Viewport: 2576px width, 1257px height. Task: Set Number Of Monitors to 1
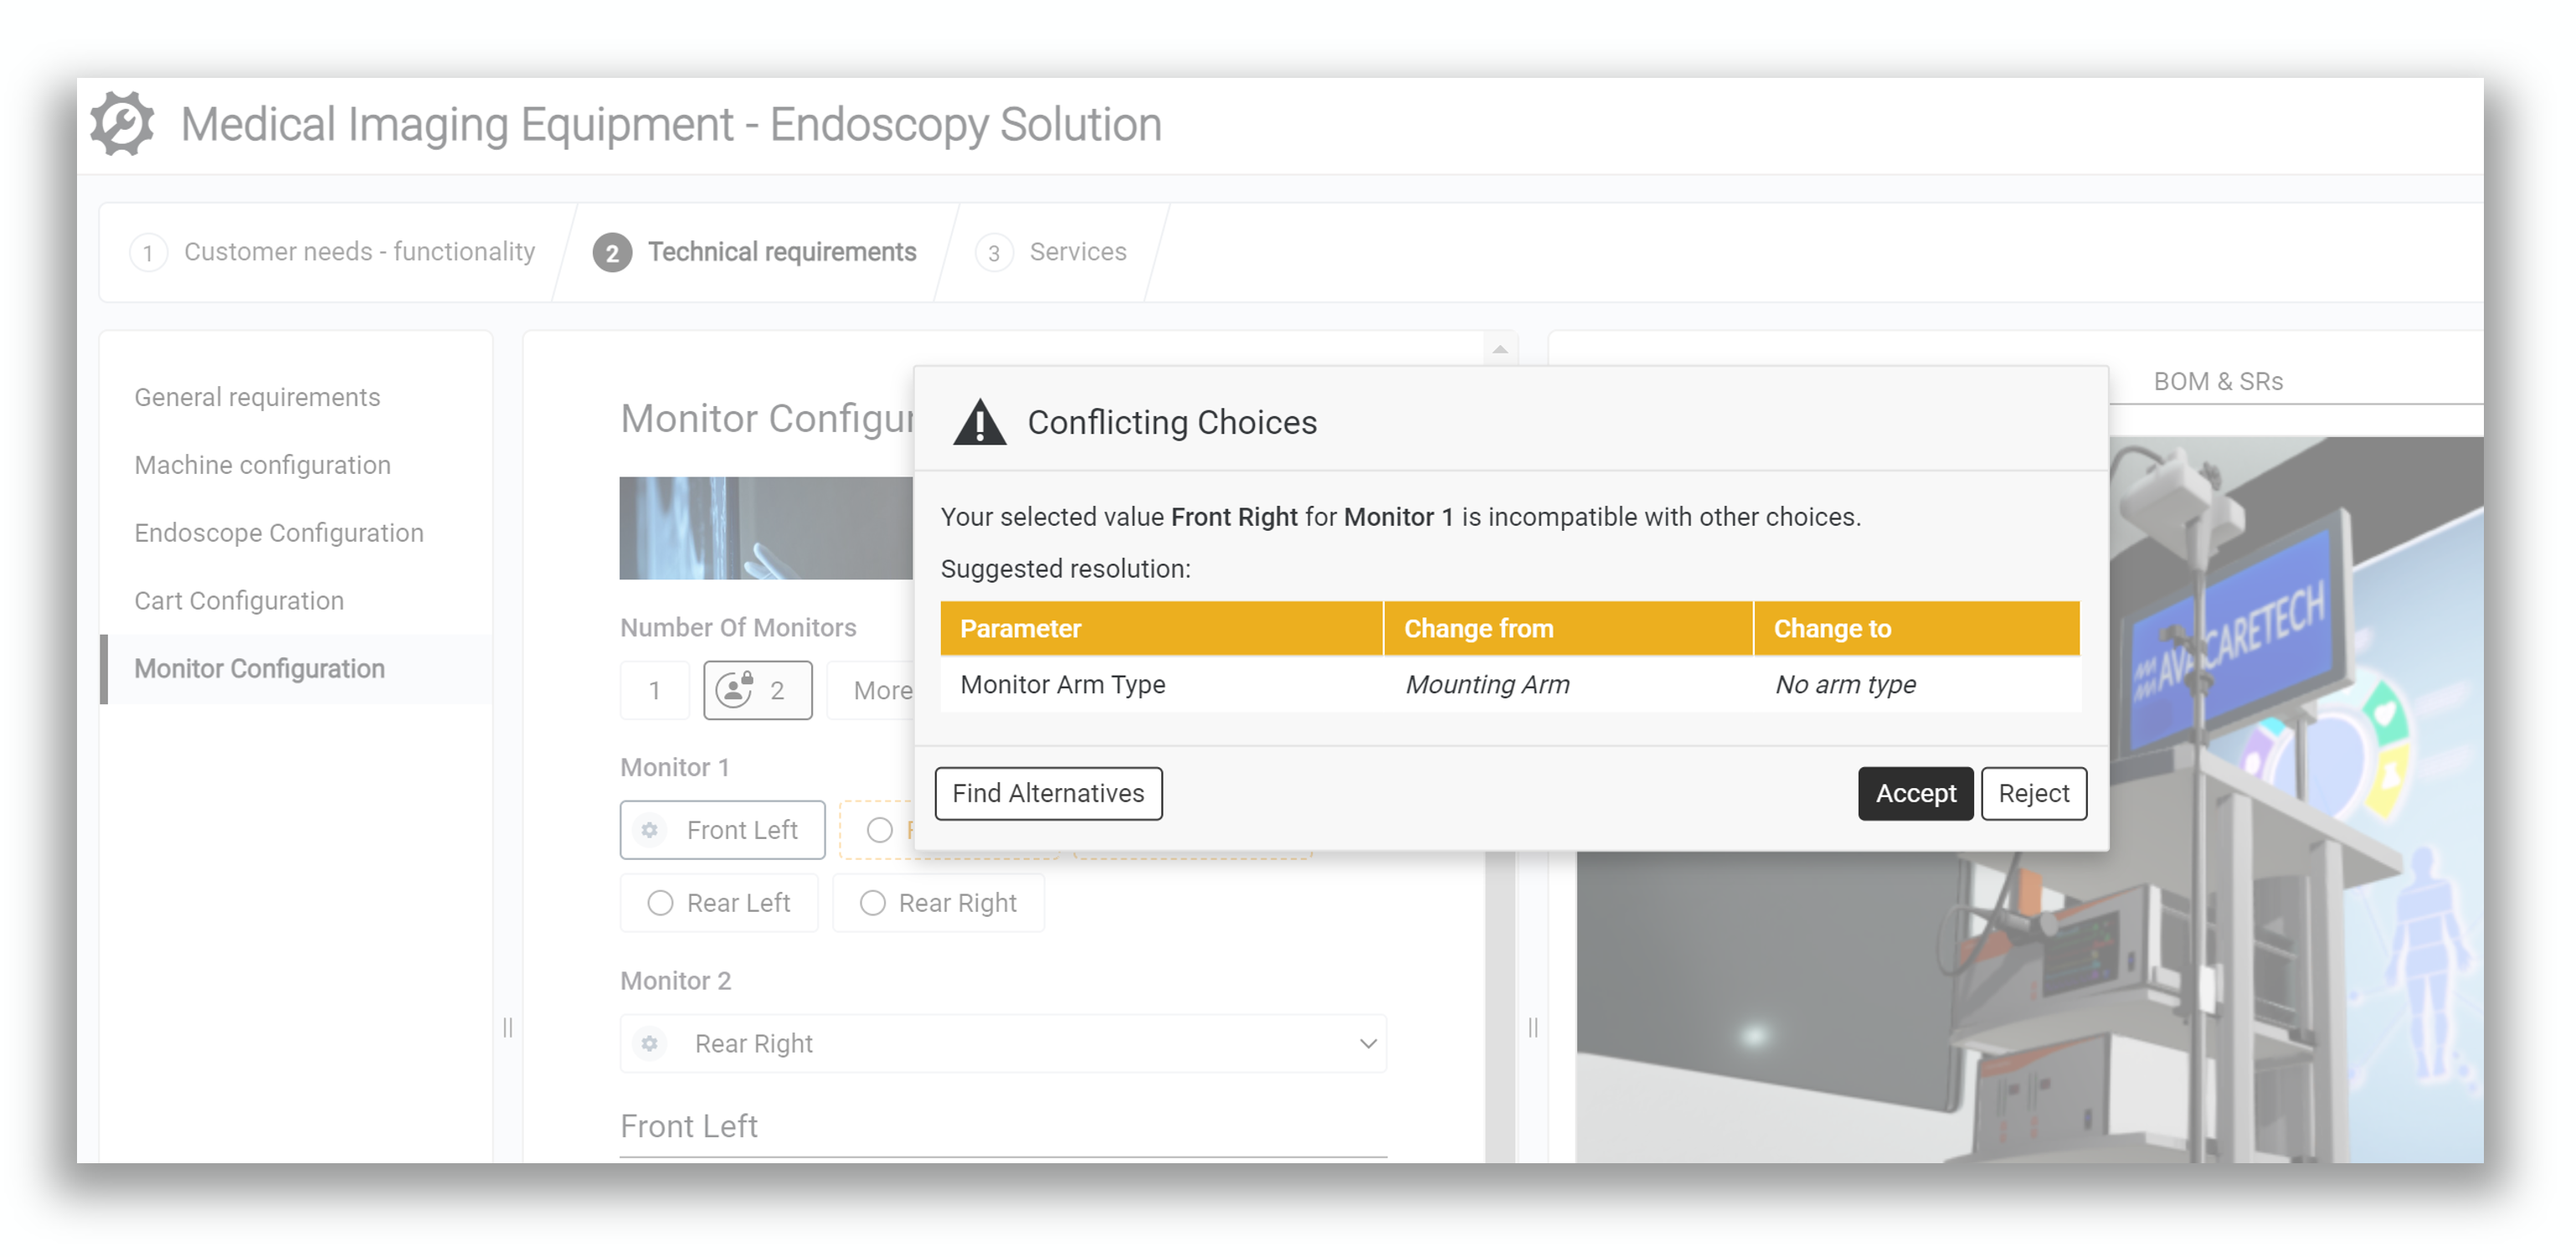click(x=655, y=689)
